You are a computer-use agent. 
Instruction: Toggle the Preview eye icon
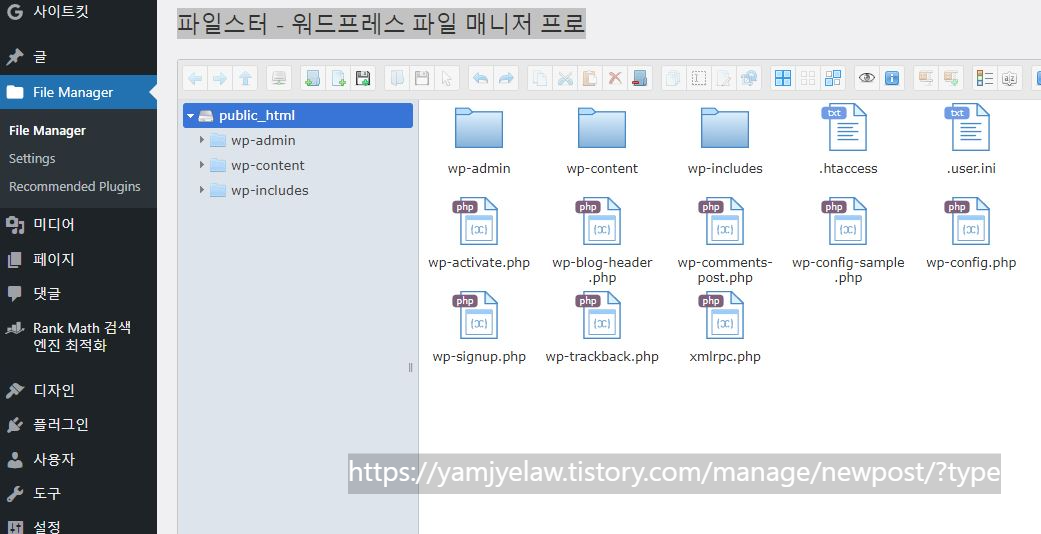point(866,78)
